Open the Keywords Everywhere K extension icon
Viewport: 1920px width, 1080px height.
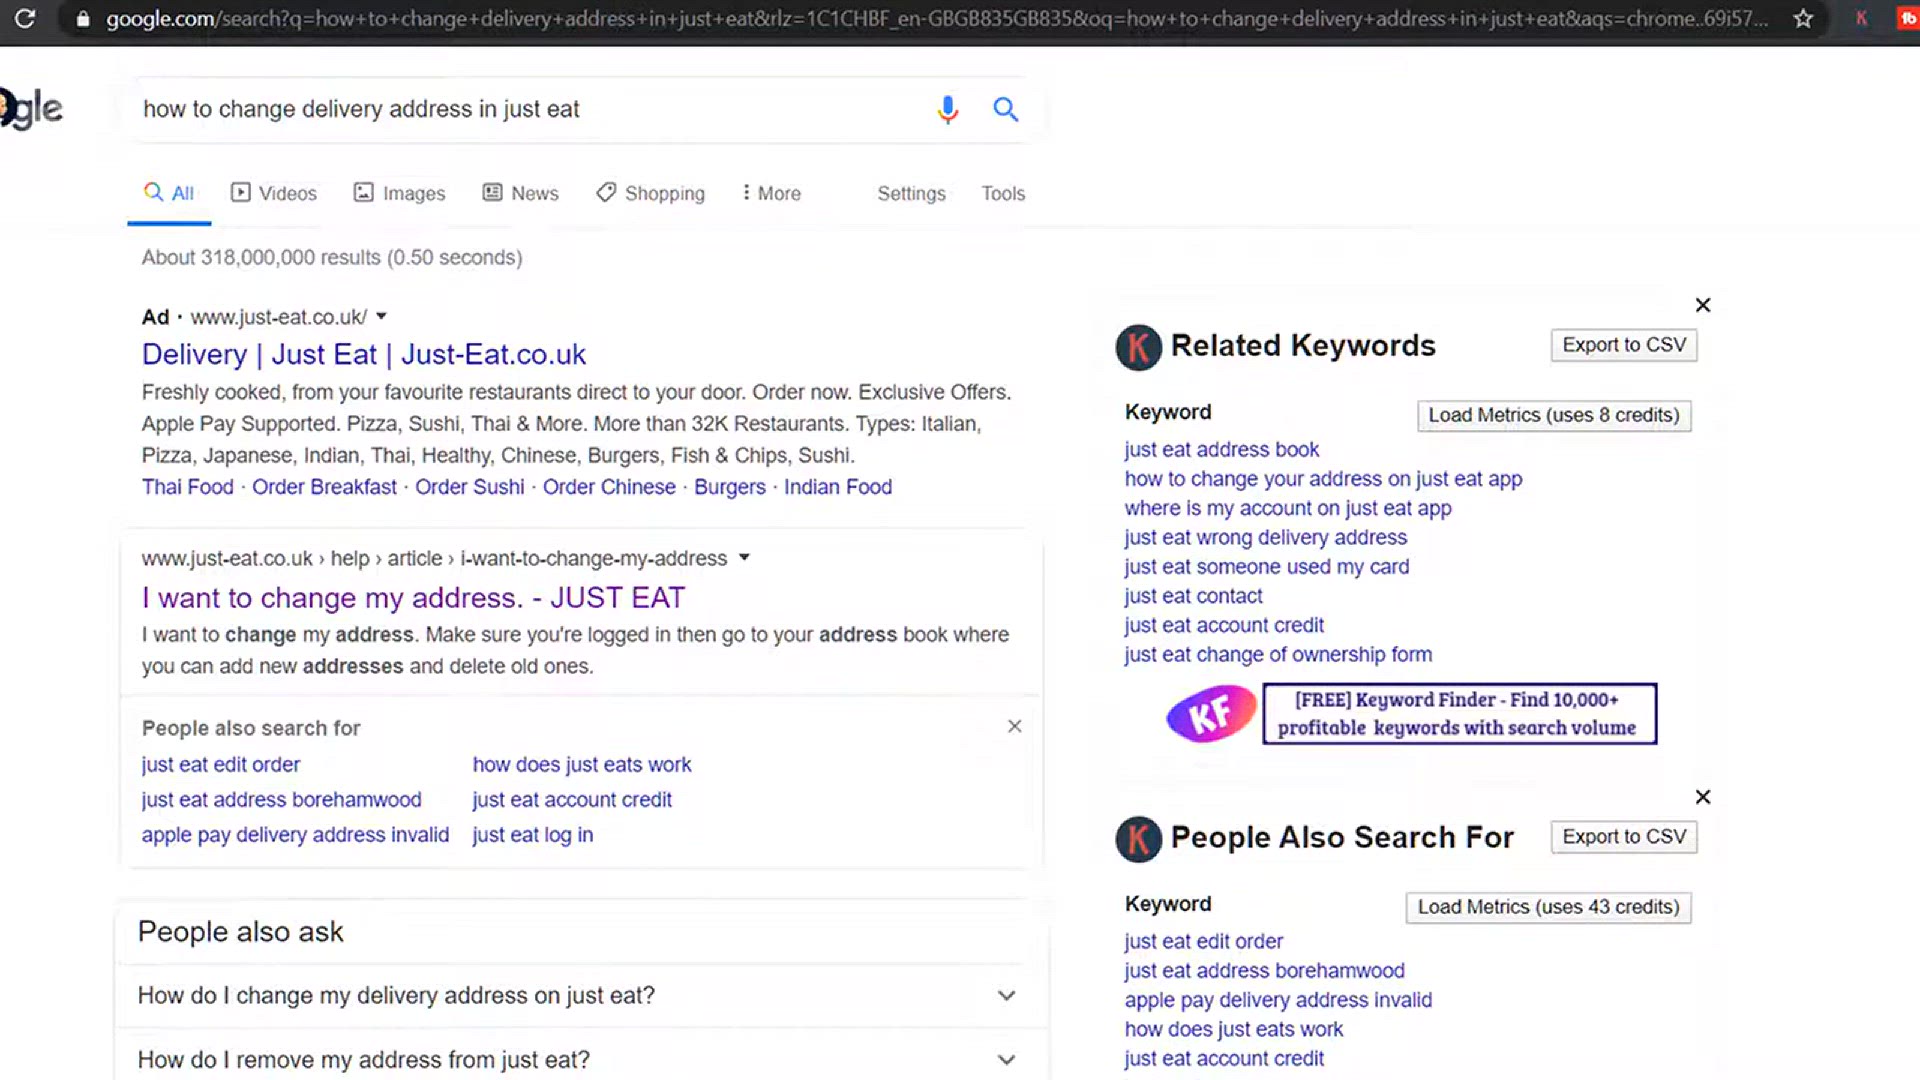coord(1861,19)
